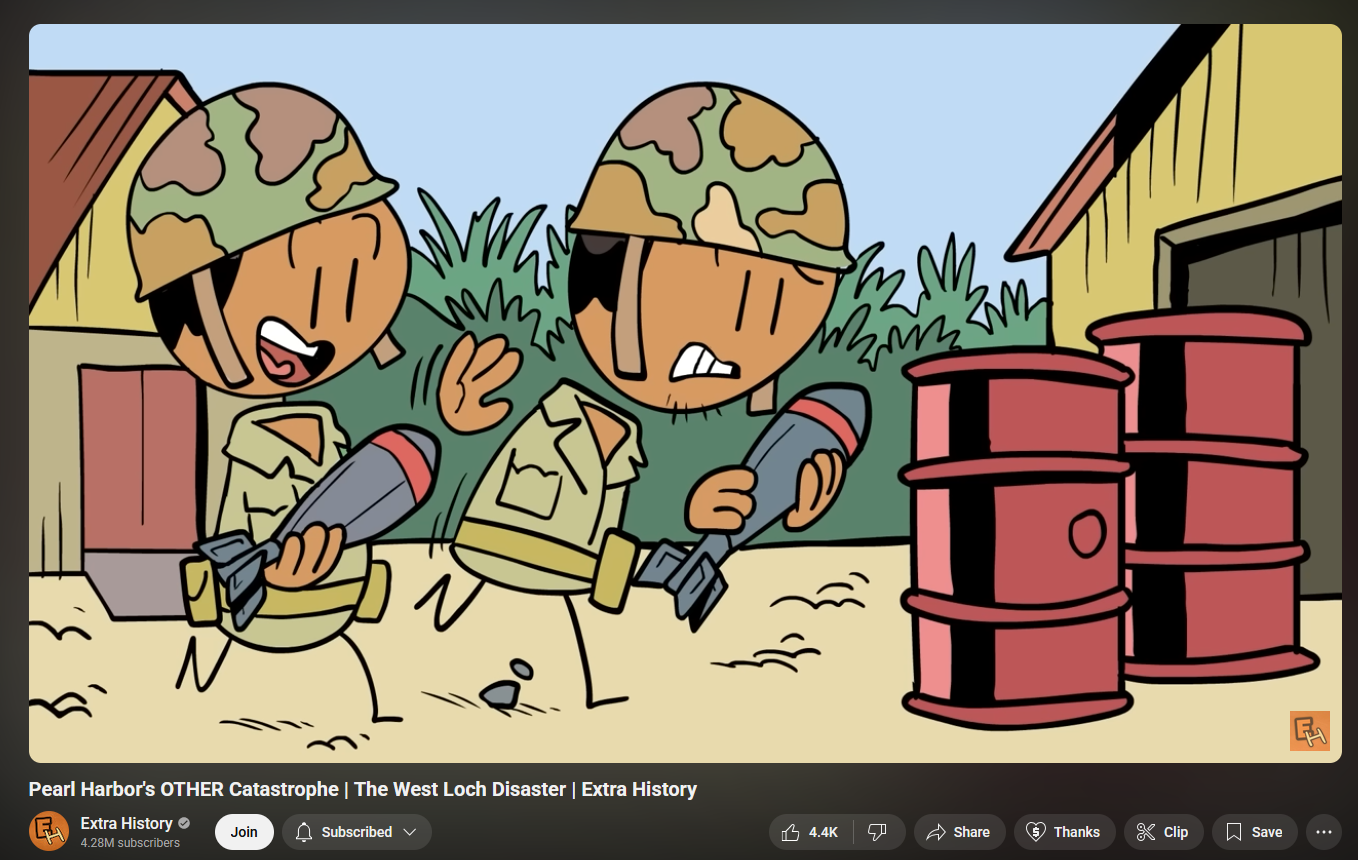1358x860 pixels.
Task: Click the like thumbs-up button showing 4.4K
Action: click(810, 832)
